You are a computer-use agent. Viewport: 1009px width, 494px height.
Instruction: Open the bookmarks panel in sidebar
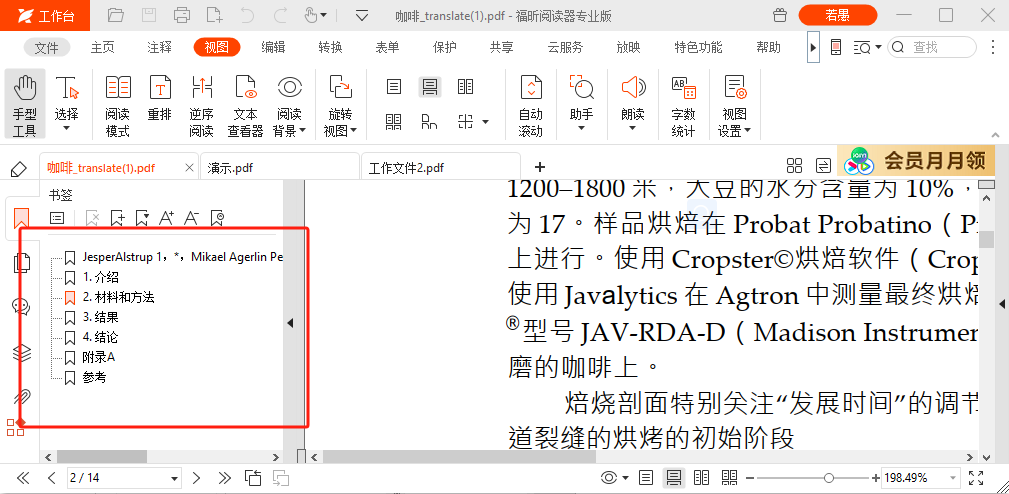21,219
